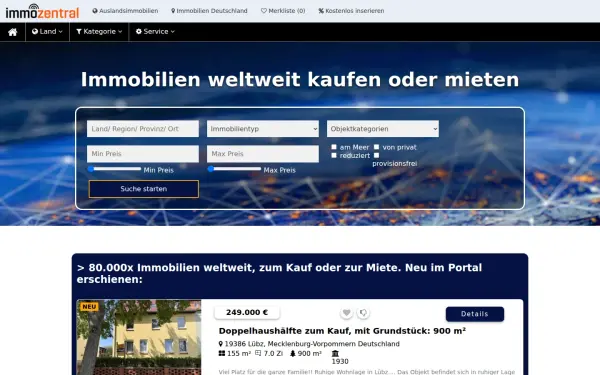
Task: Expand the Land menu
Action: pos(47,32)
